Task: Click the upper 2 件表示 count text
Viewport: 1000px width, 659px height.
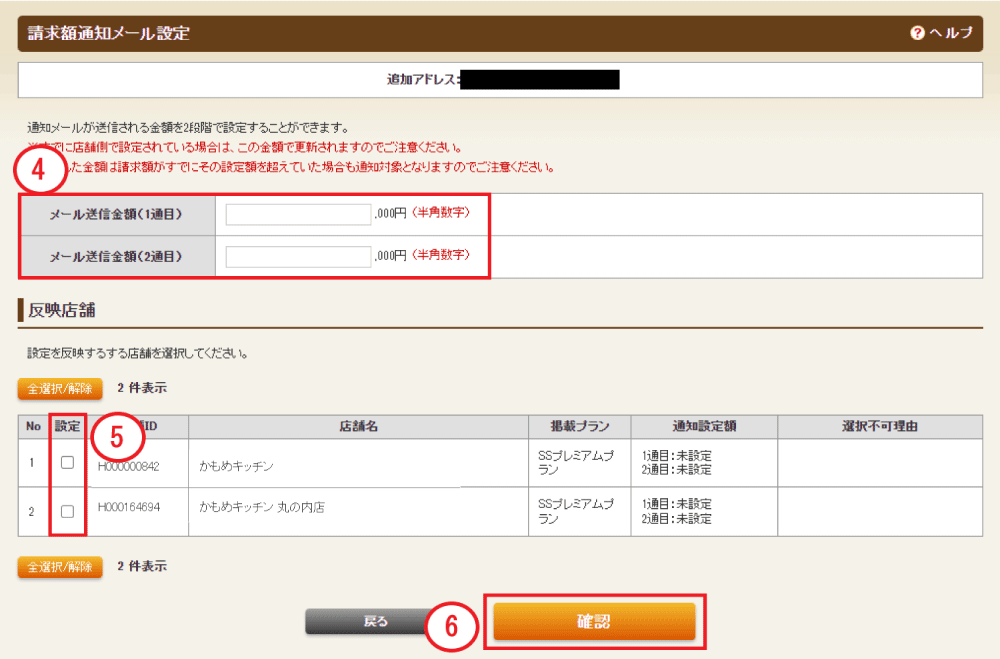Action: click(142, 388)
